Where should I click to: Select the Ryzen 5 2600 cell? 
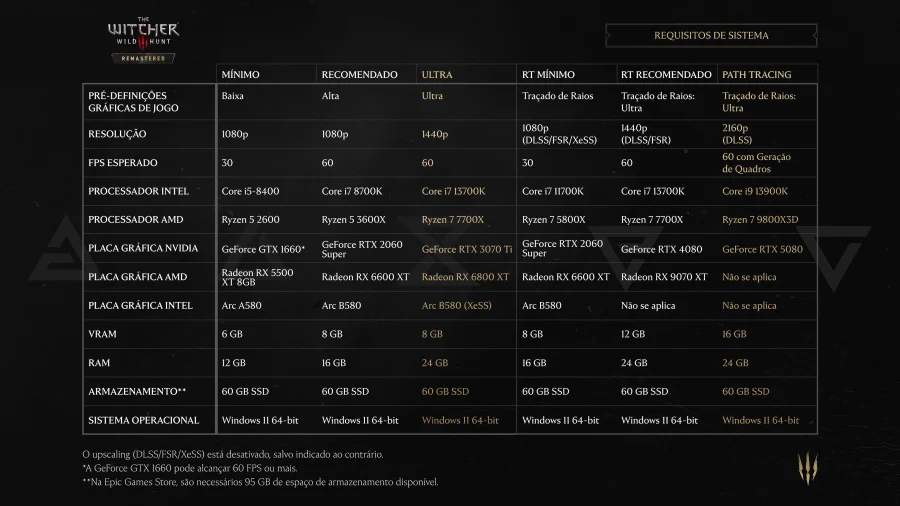click(250, 219)
